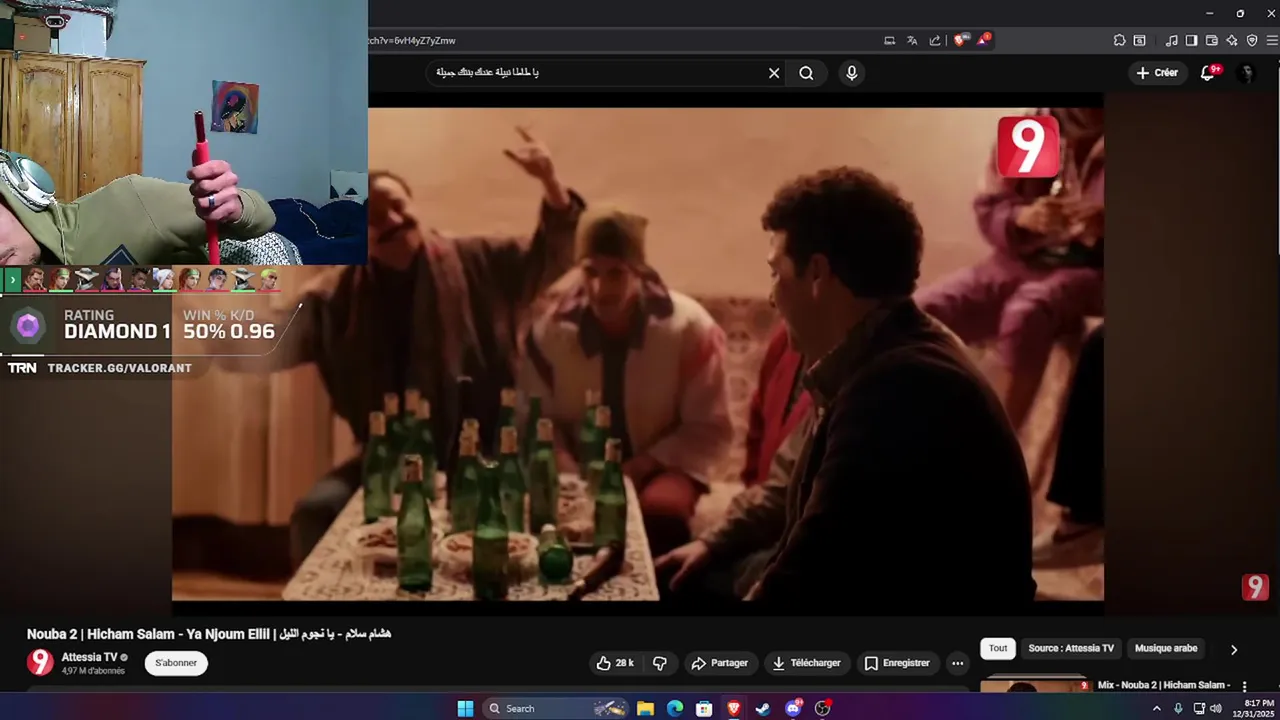Viewport: 1280px width, 720px height.
Task: Open Brave Rewards triangle icon
Action: pyautogui.click(x=984, y=41)
